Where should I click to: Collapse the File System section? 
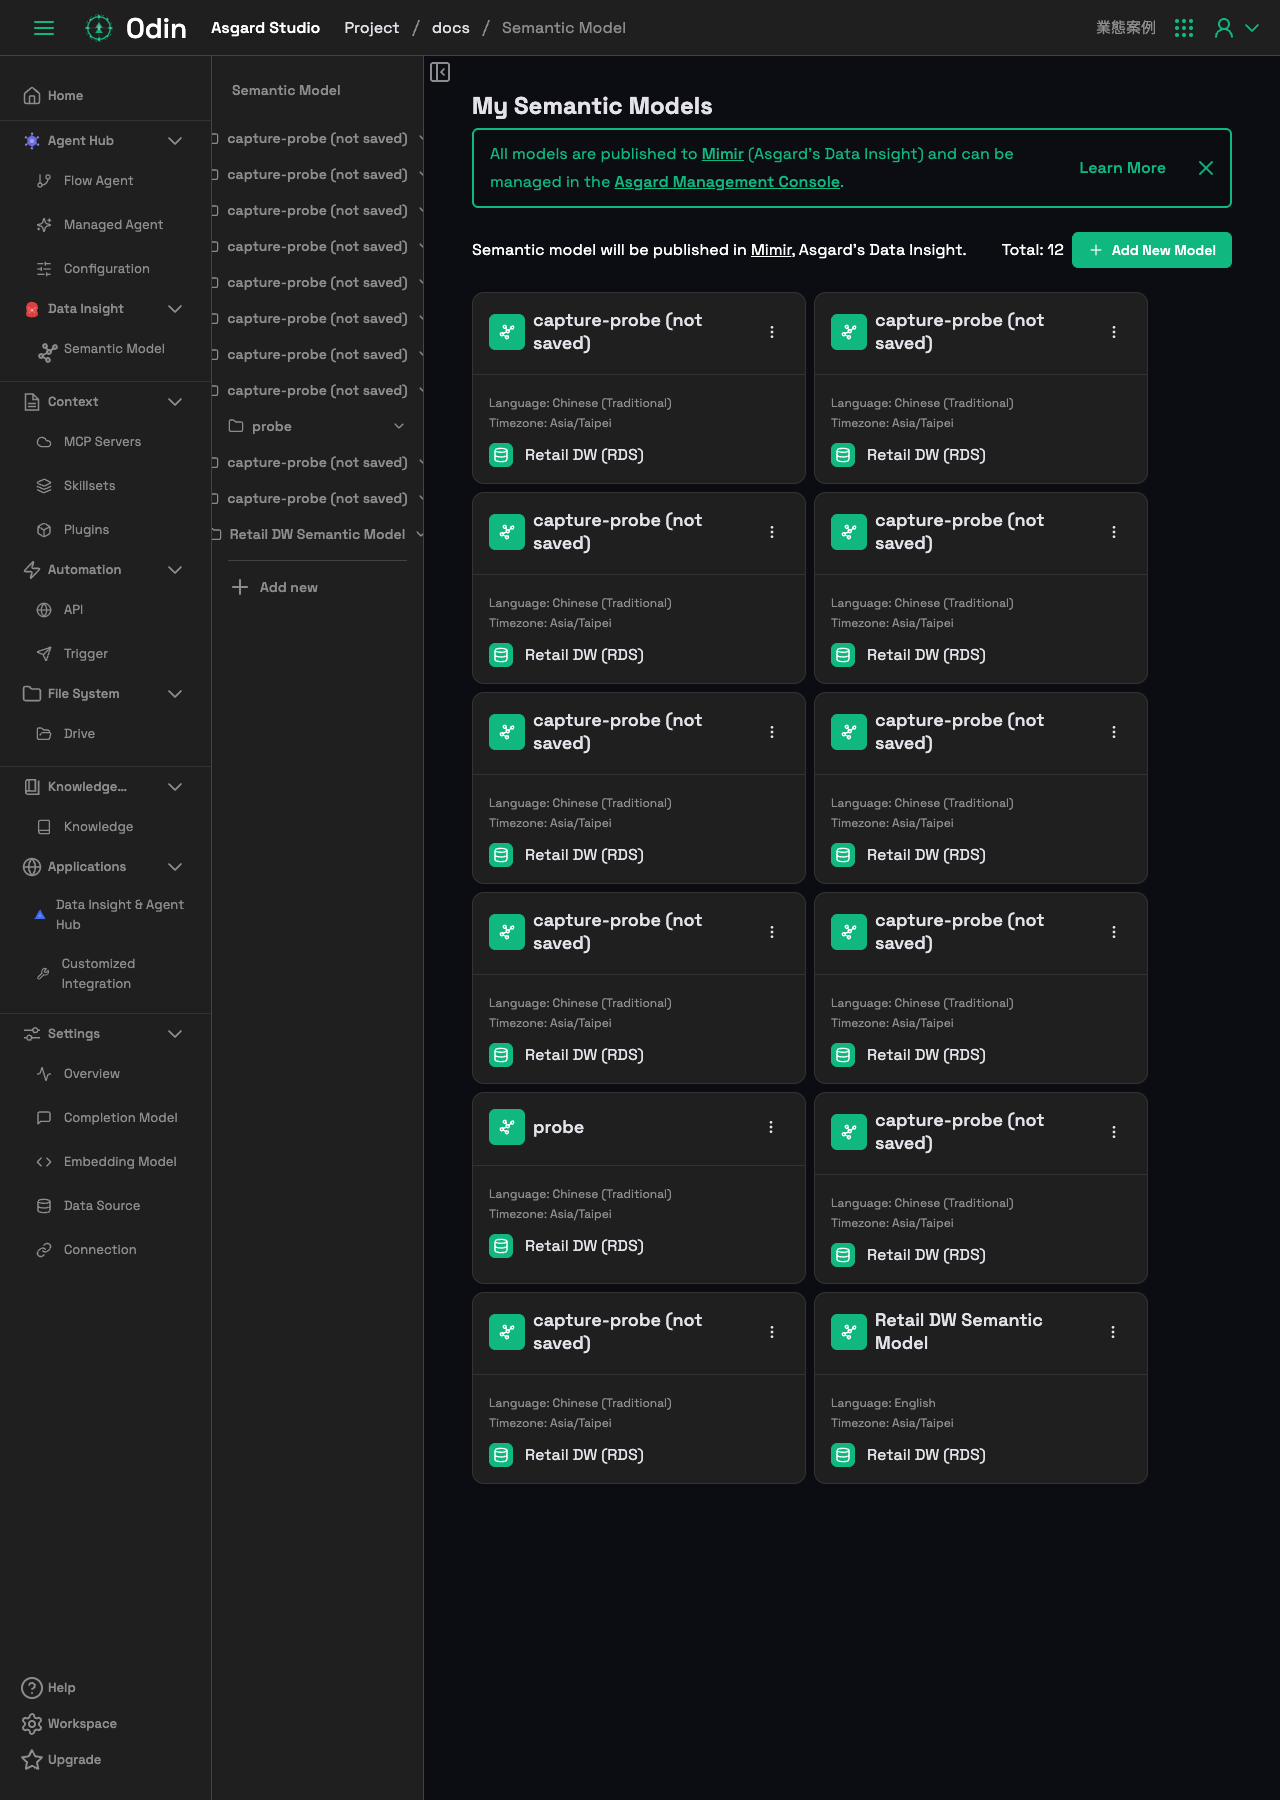click(175, 694)
